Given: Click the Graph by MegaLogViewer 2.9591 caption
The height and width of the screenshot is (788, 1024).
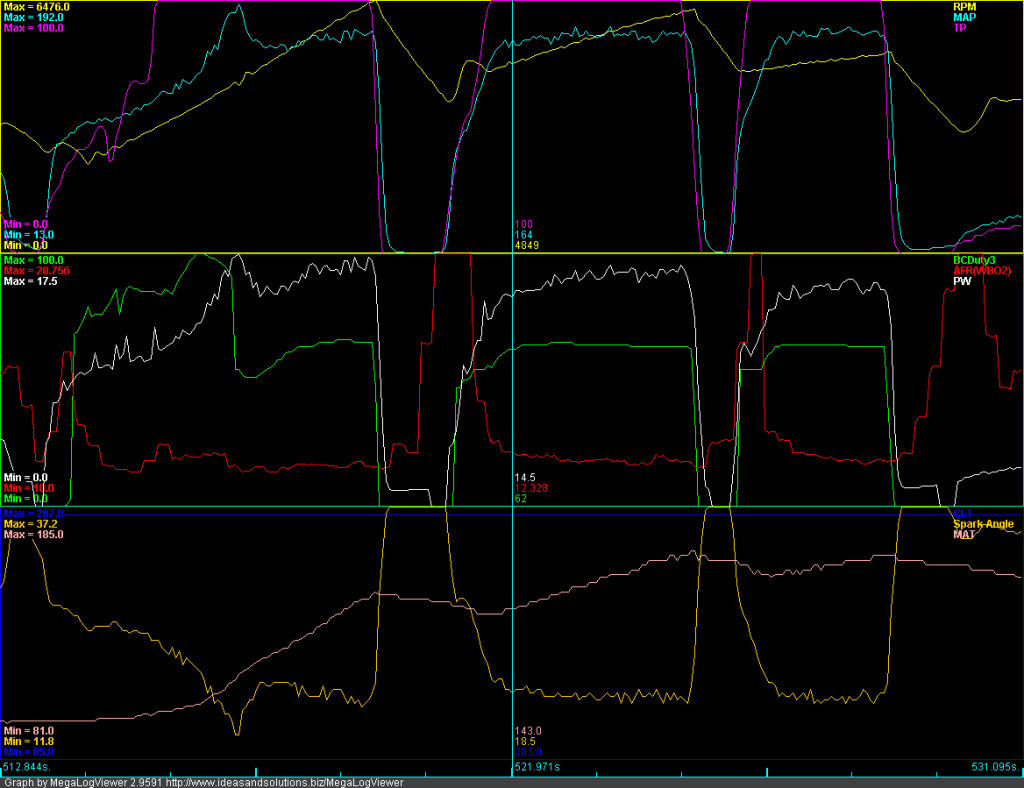Looking at the screenshot, I should point(84,782).
